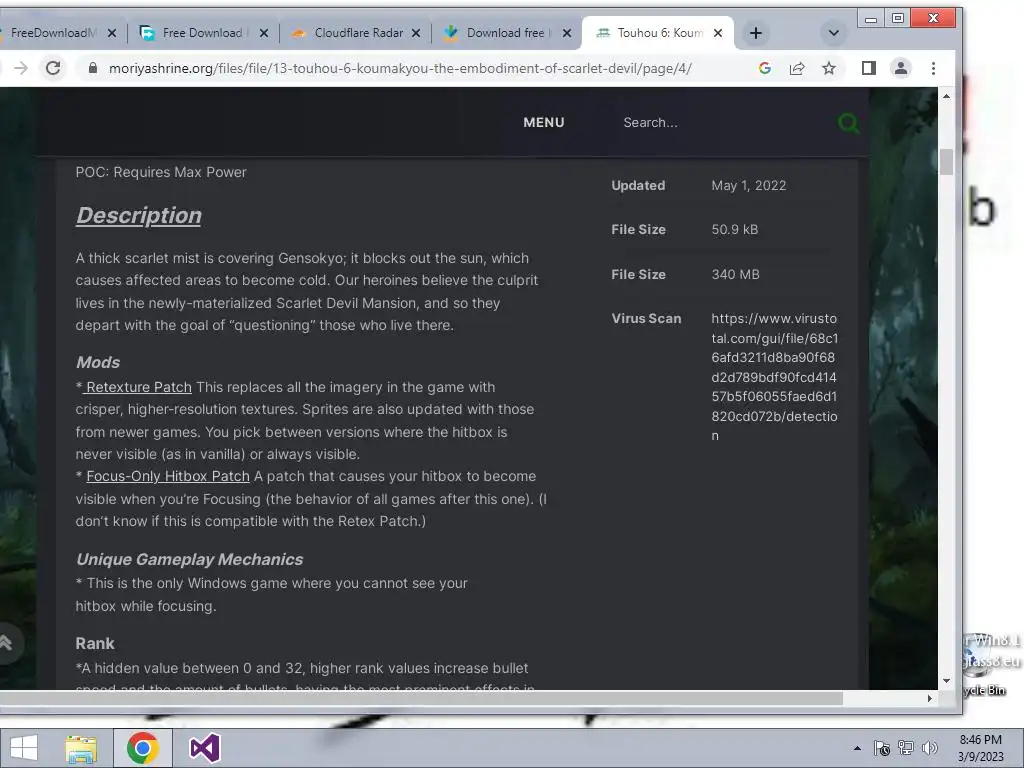Bookmark this page with the star
This screenshot has width=1024, height=768.
tap(829, 68)
